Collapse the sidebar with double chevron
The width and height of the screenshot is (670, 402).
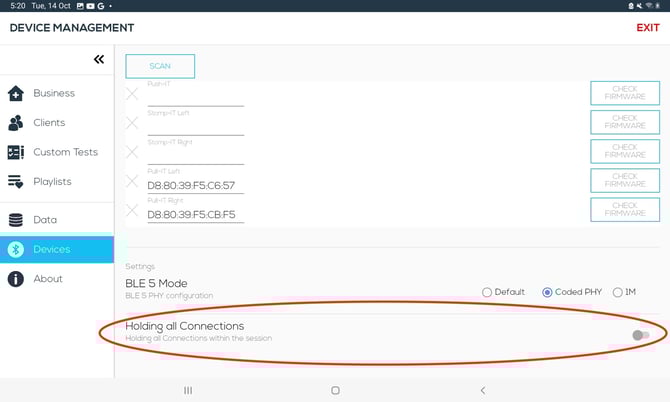pos(98,60)
